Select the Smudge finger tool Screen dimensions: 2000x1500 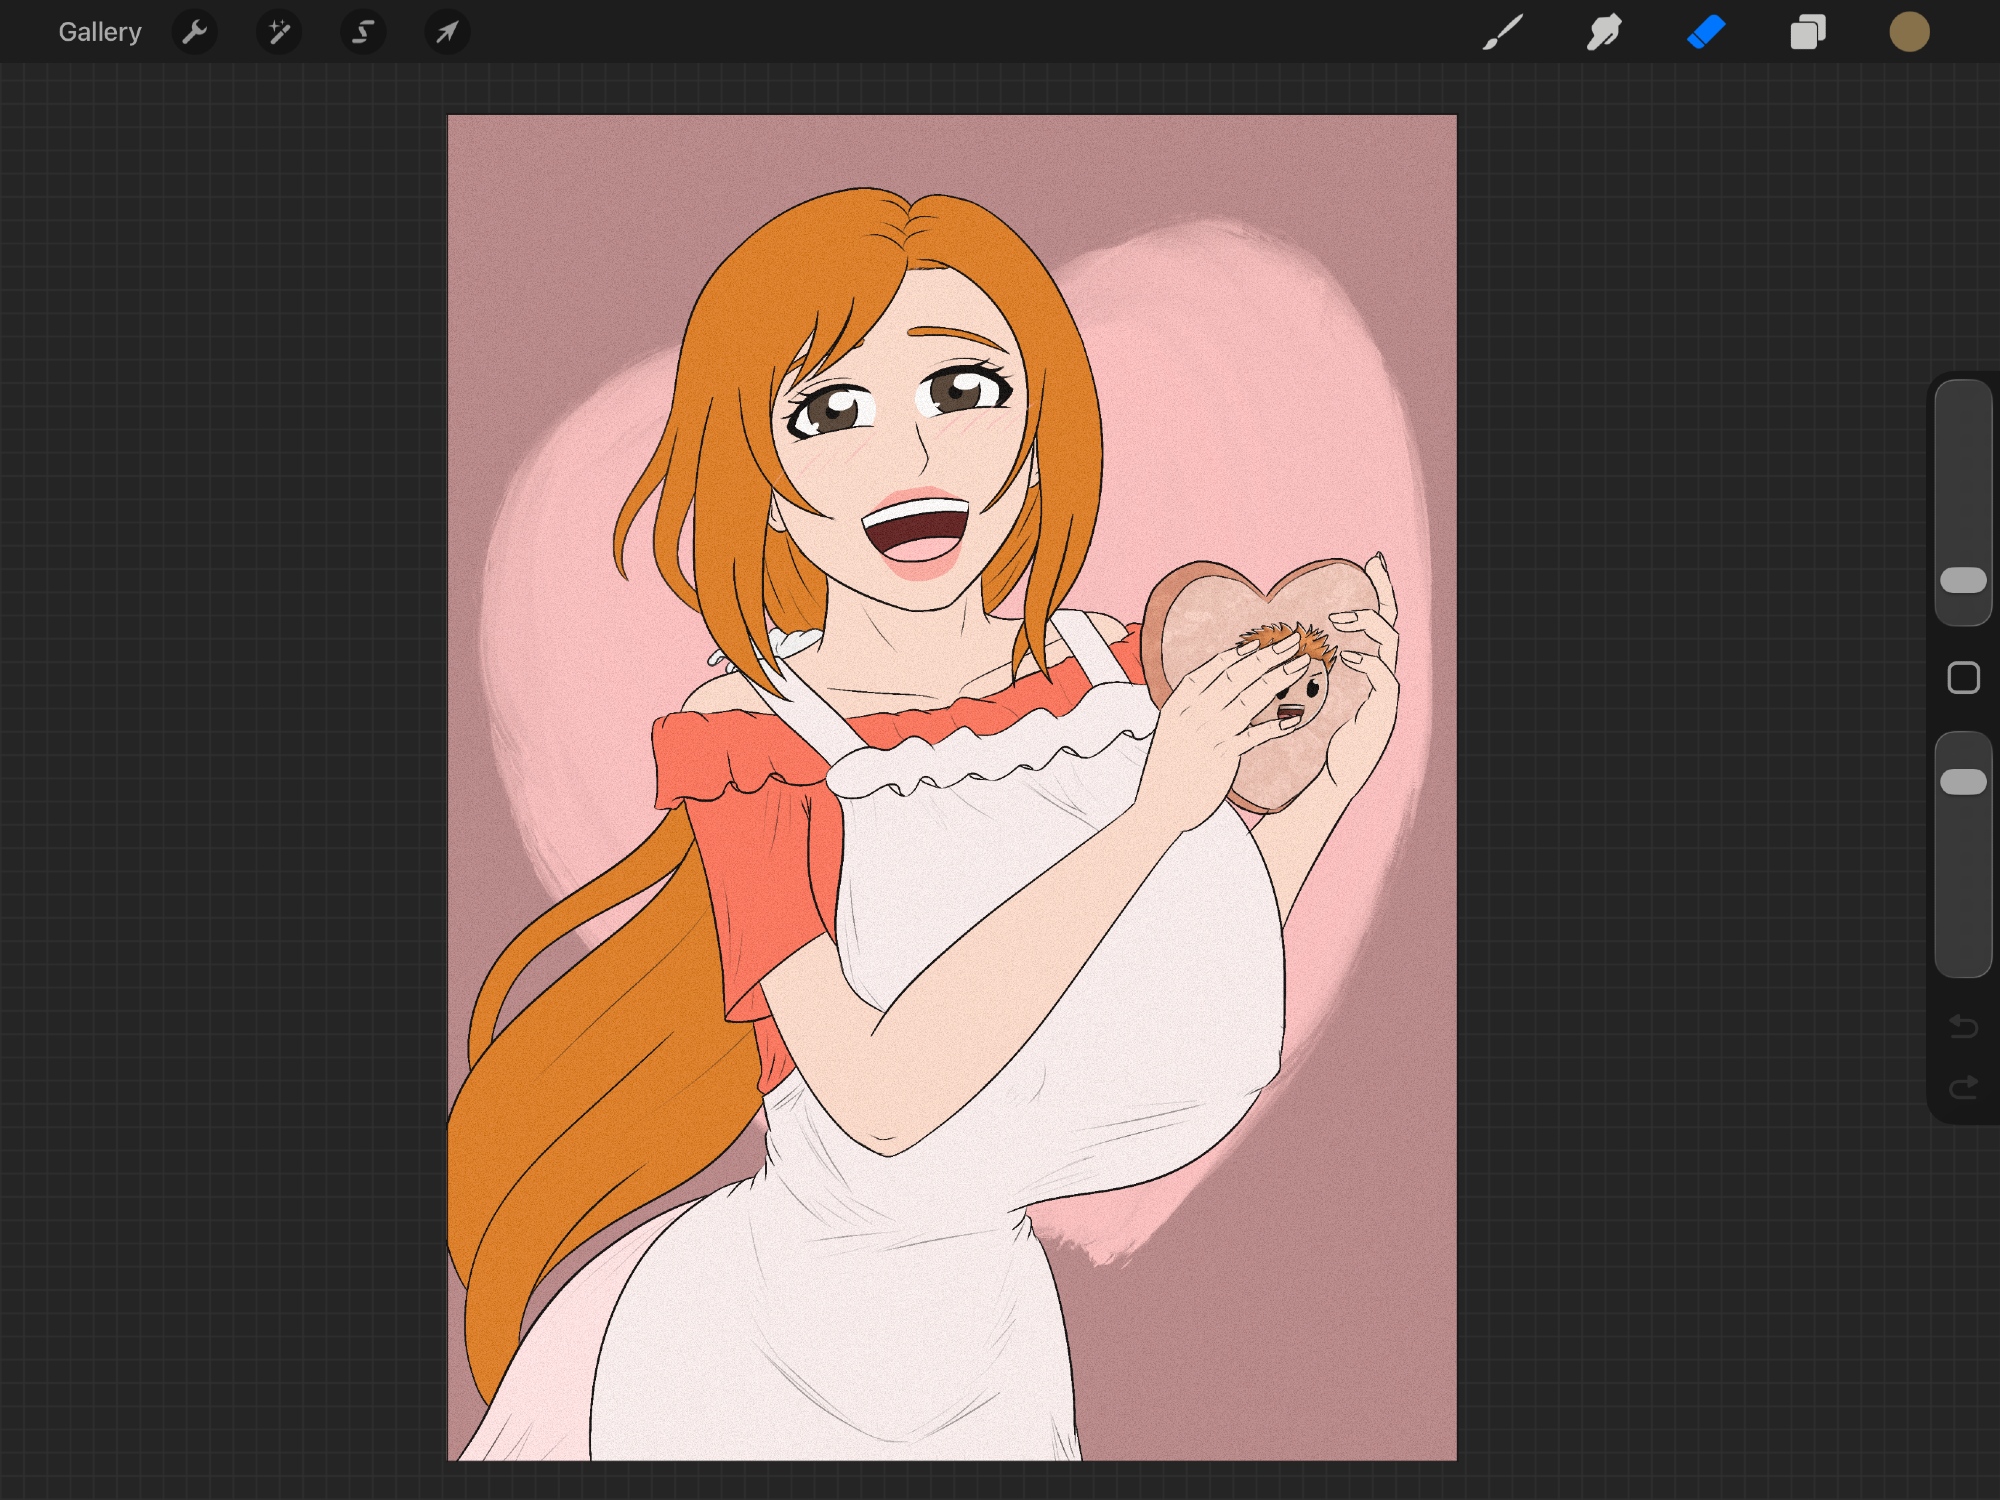(1604, 32)
